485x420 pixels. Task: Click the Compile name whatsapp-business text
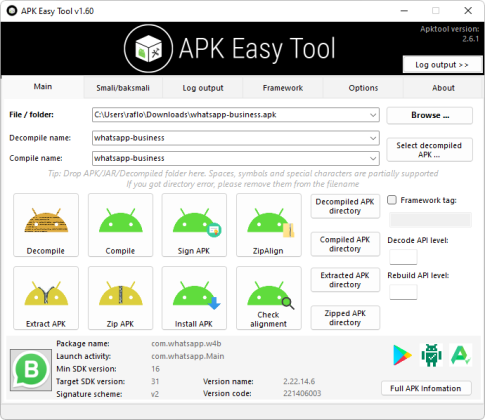[129, 158]
